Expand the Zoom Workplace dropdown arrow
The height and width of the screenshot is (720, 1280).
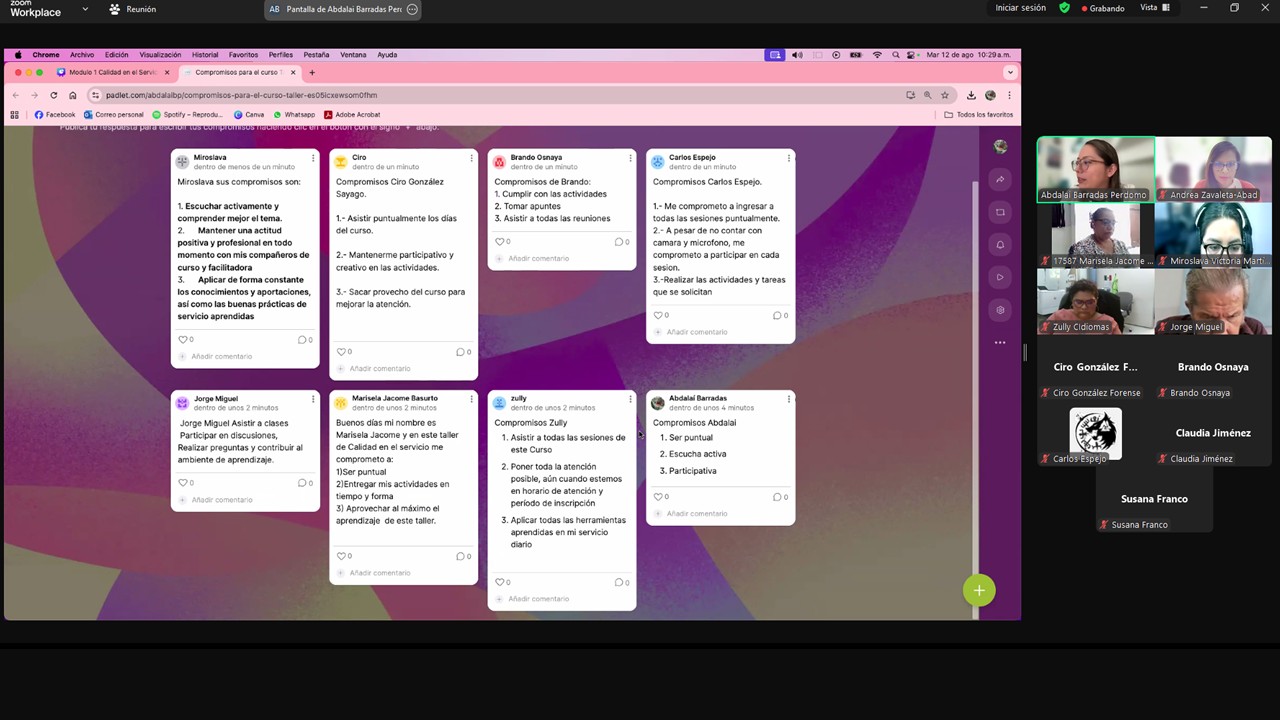tap(85, 9)
